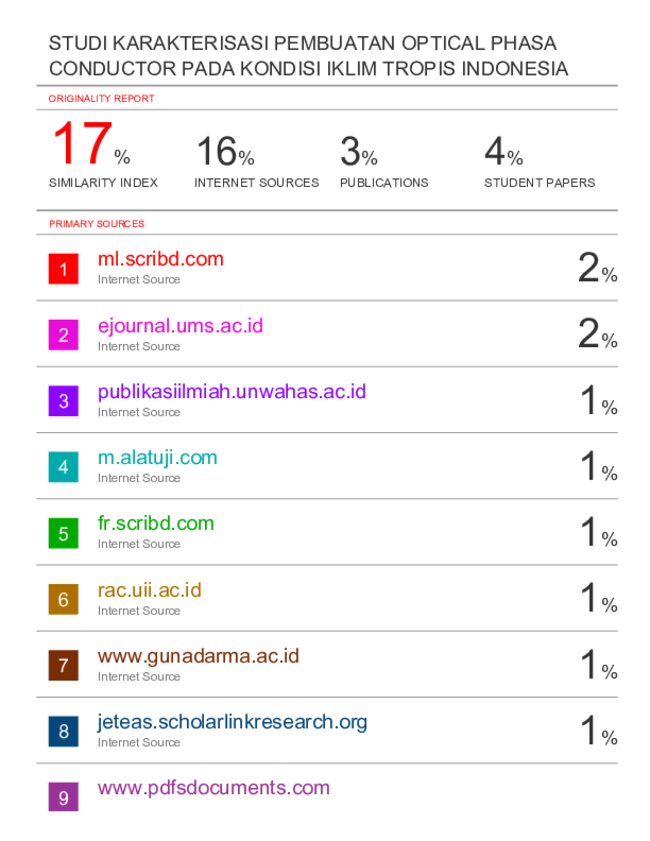Viewport: 650px width, 841px height.
Task: Open jeteas.scholarlinkresearch.org source link
Action: coord(232,723)
